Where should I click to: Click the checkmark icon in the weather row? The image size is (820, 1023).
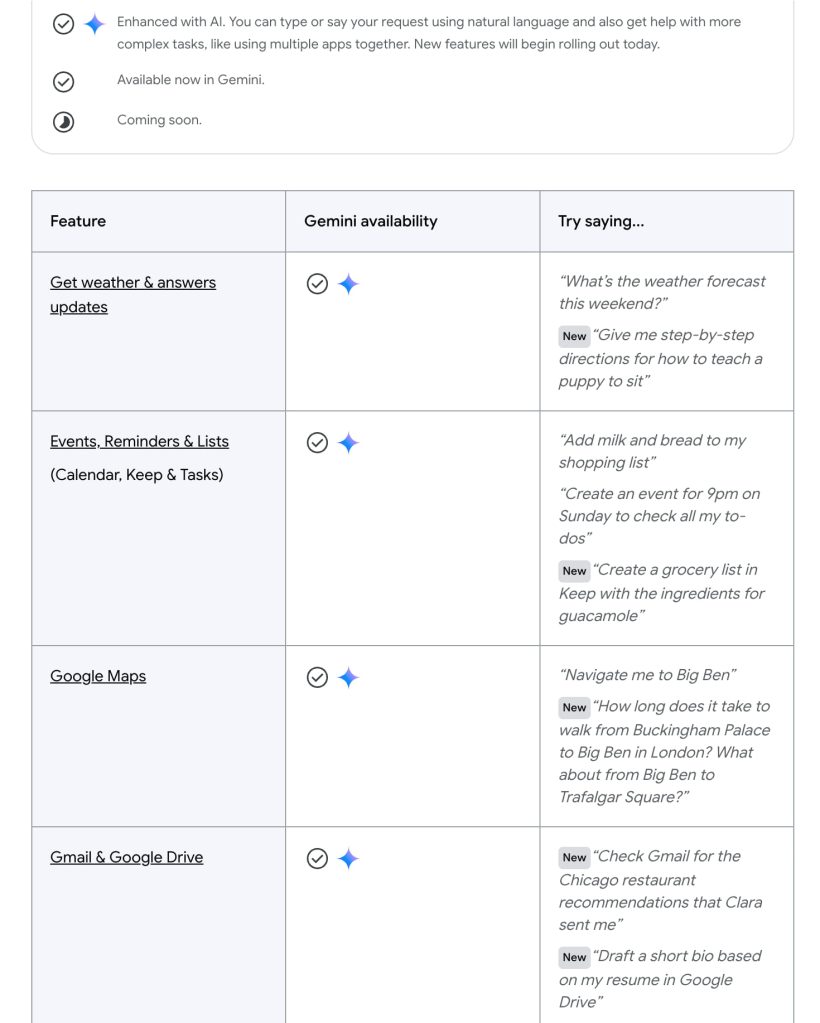(317, 284)
